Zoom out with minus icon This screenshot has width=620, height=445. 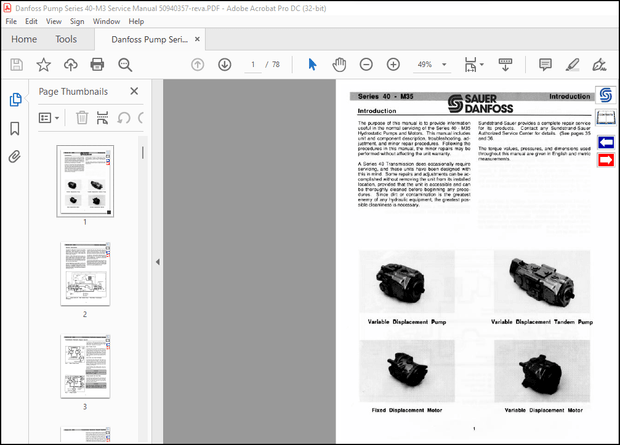pyautogui.click(x=366, y=64)
